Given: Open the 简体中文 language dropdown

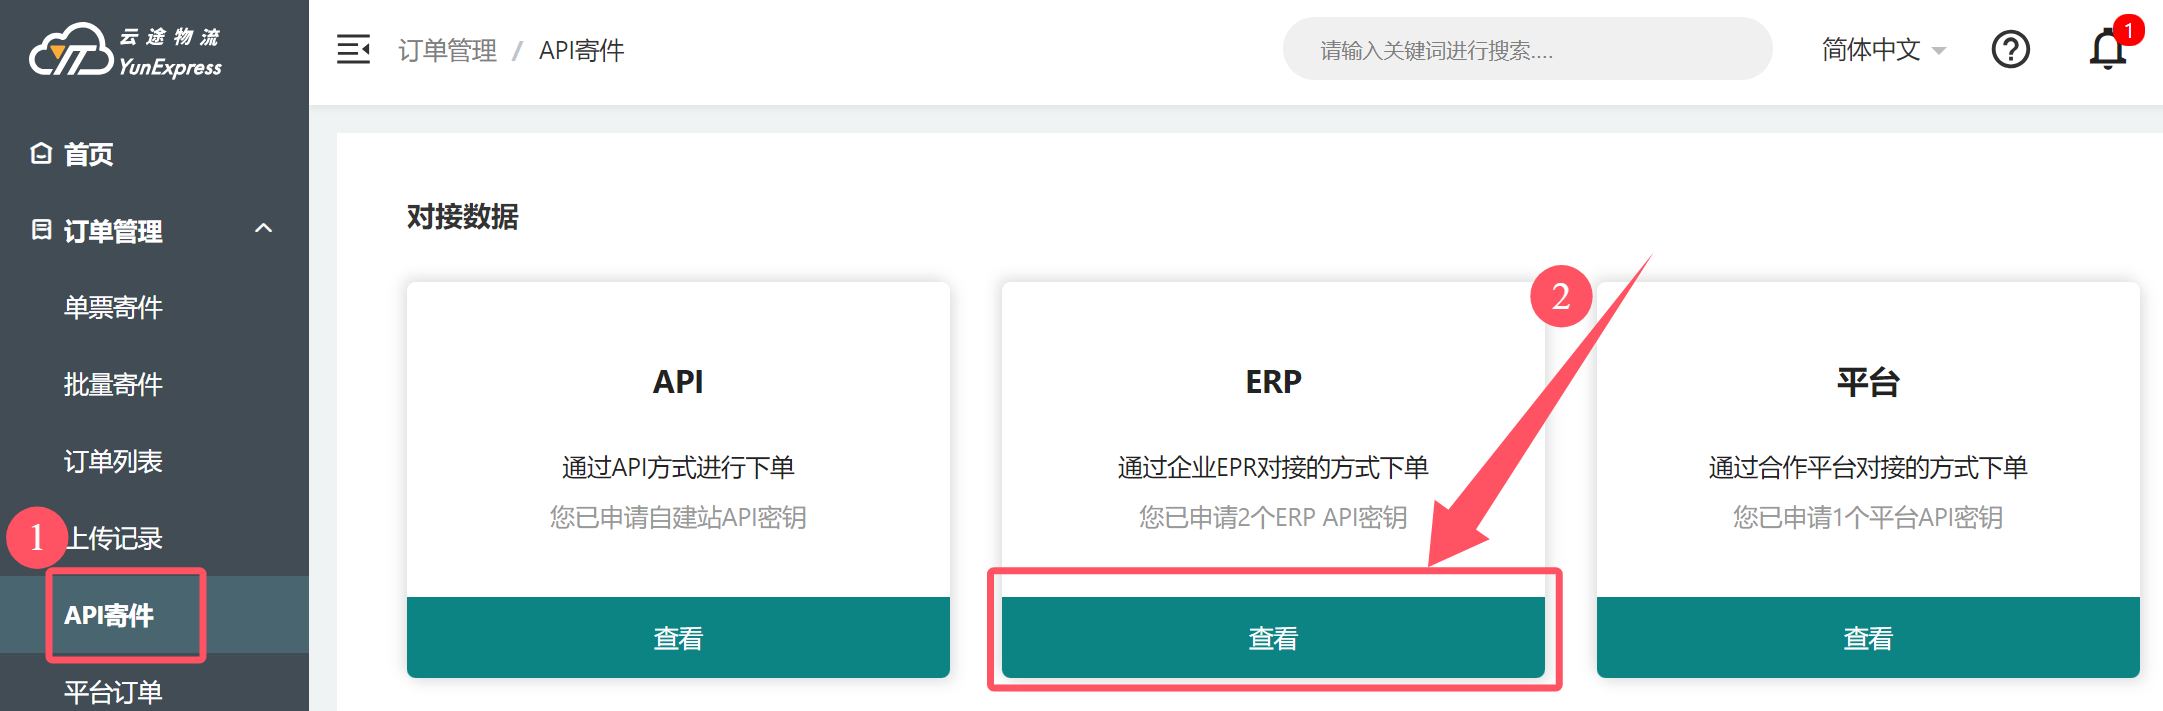Looking at the screenshot, I should coord(1883,49).
